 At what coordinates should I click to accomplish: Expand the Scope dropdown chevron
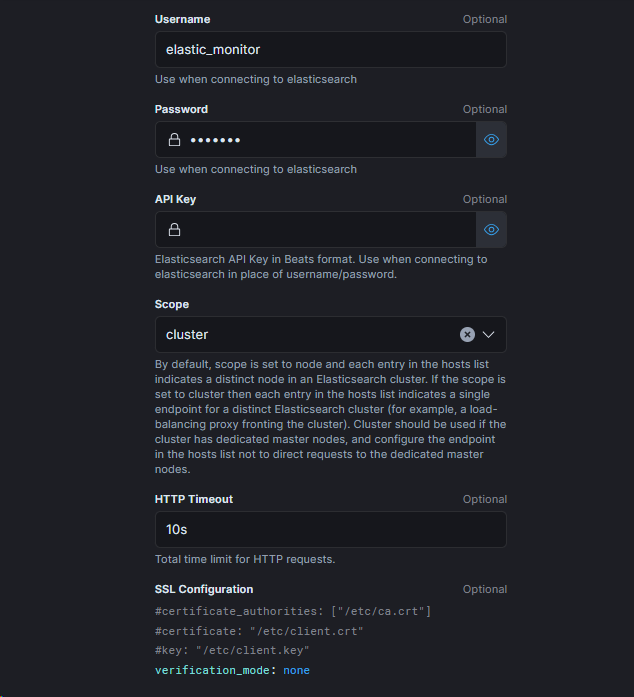click(x=489, y=335)
